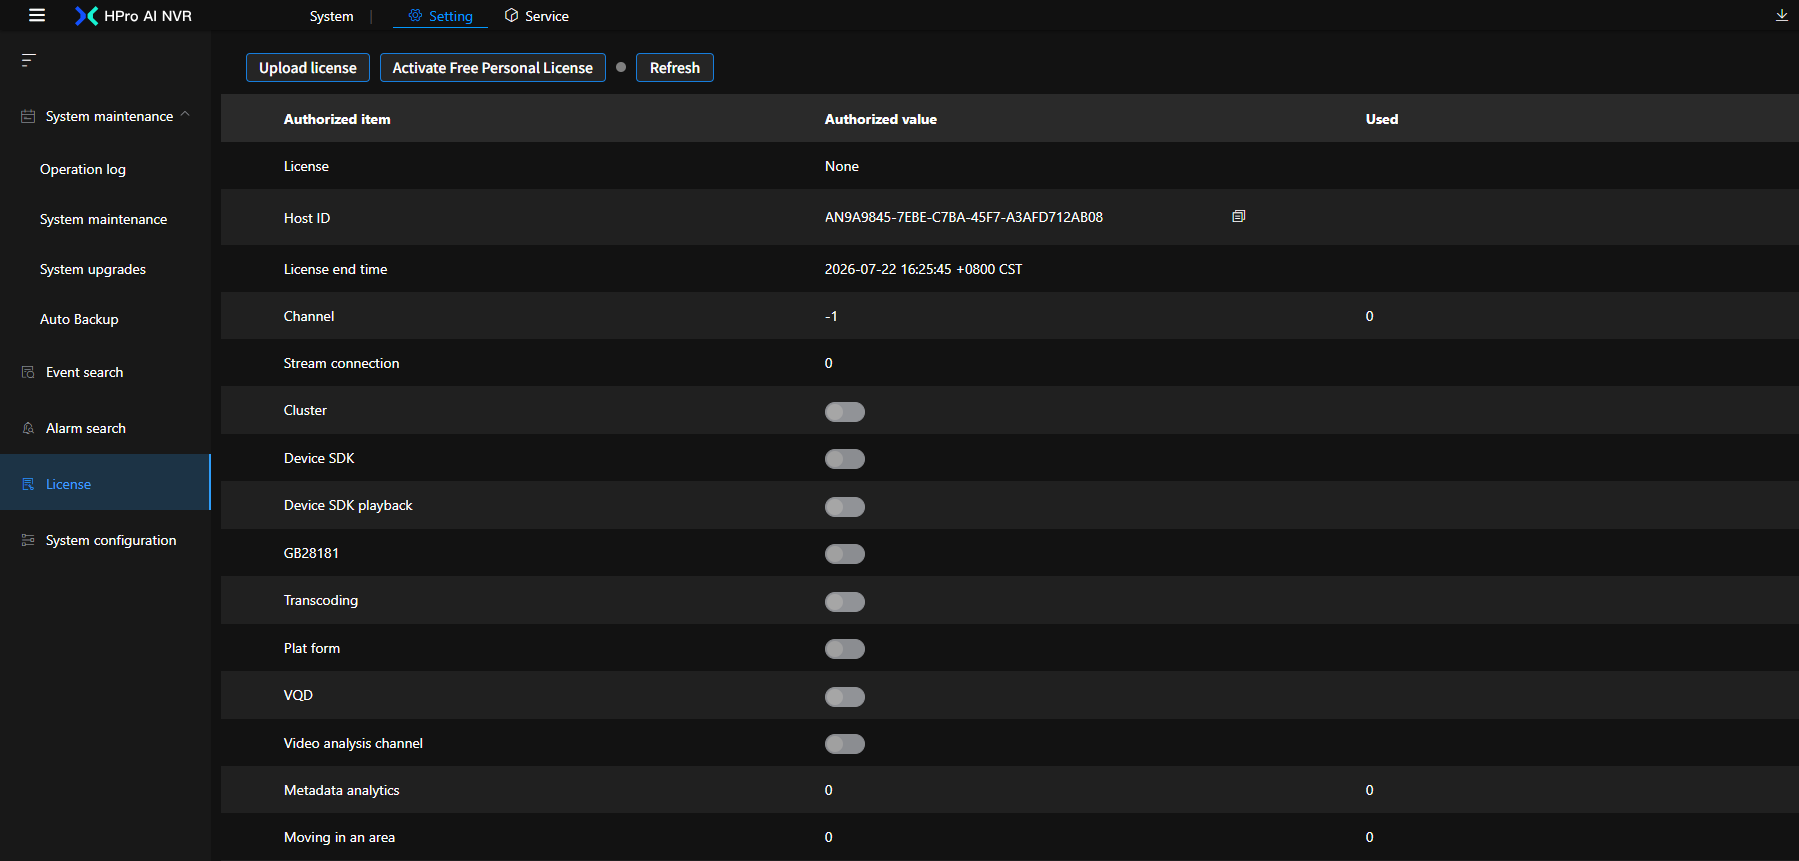Click the Stream connection row label
The height and width of the screenshot is (861, 1799).
pos(341,363)
